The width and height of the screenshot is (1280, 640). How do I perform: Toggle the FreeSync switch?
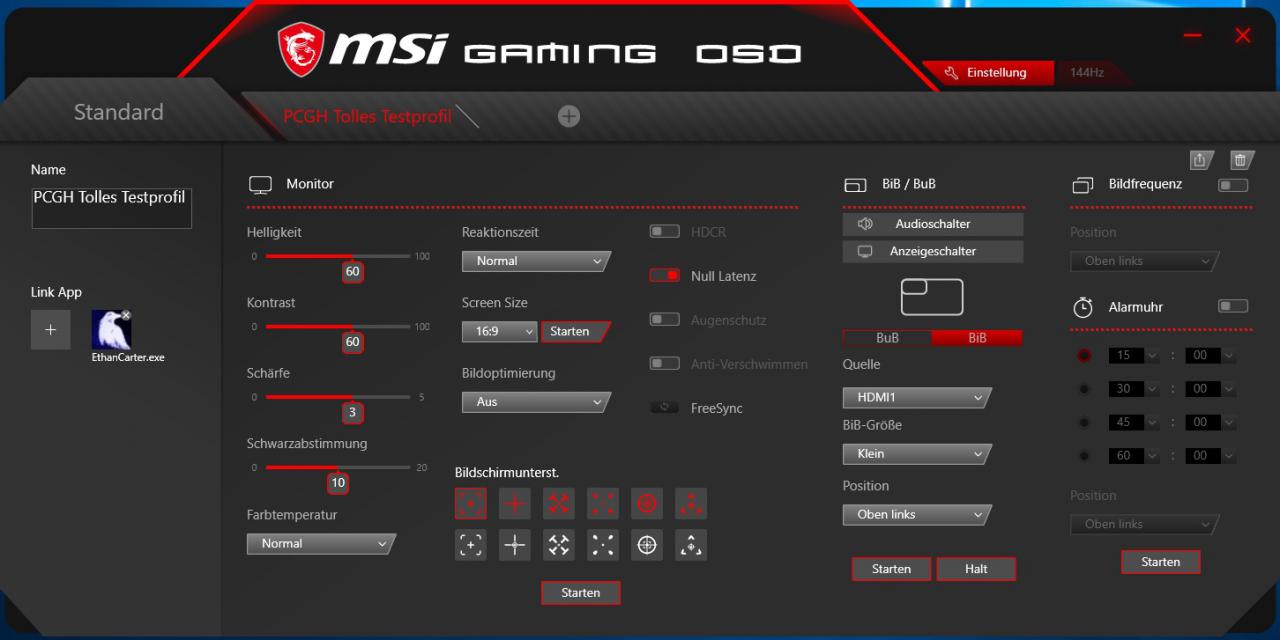point(664,408)
